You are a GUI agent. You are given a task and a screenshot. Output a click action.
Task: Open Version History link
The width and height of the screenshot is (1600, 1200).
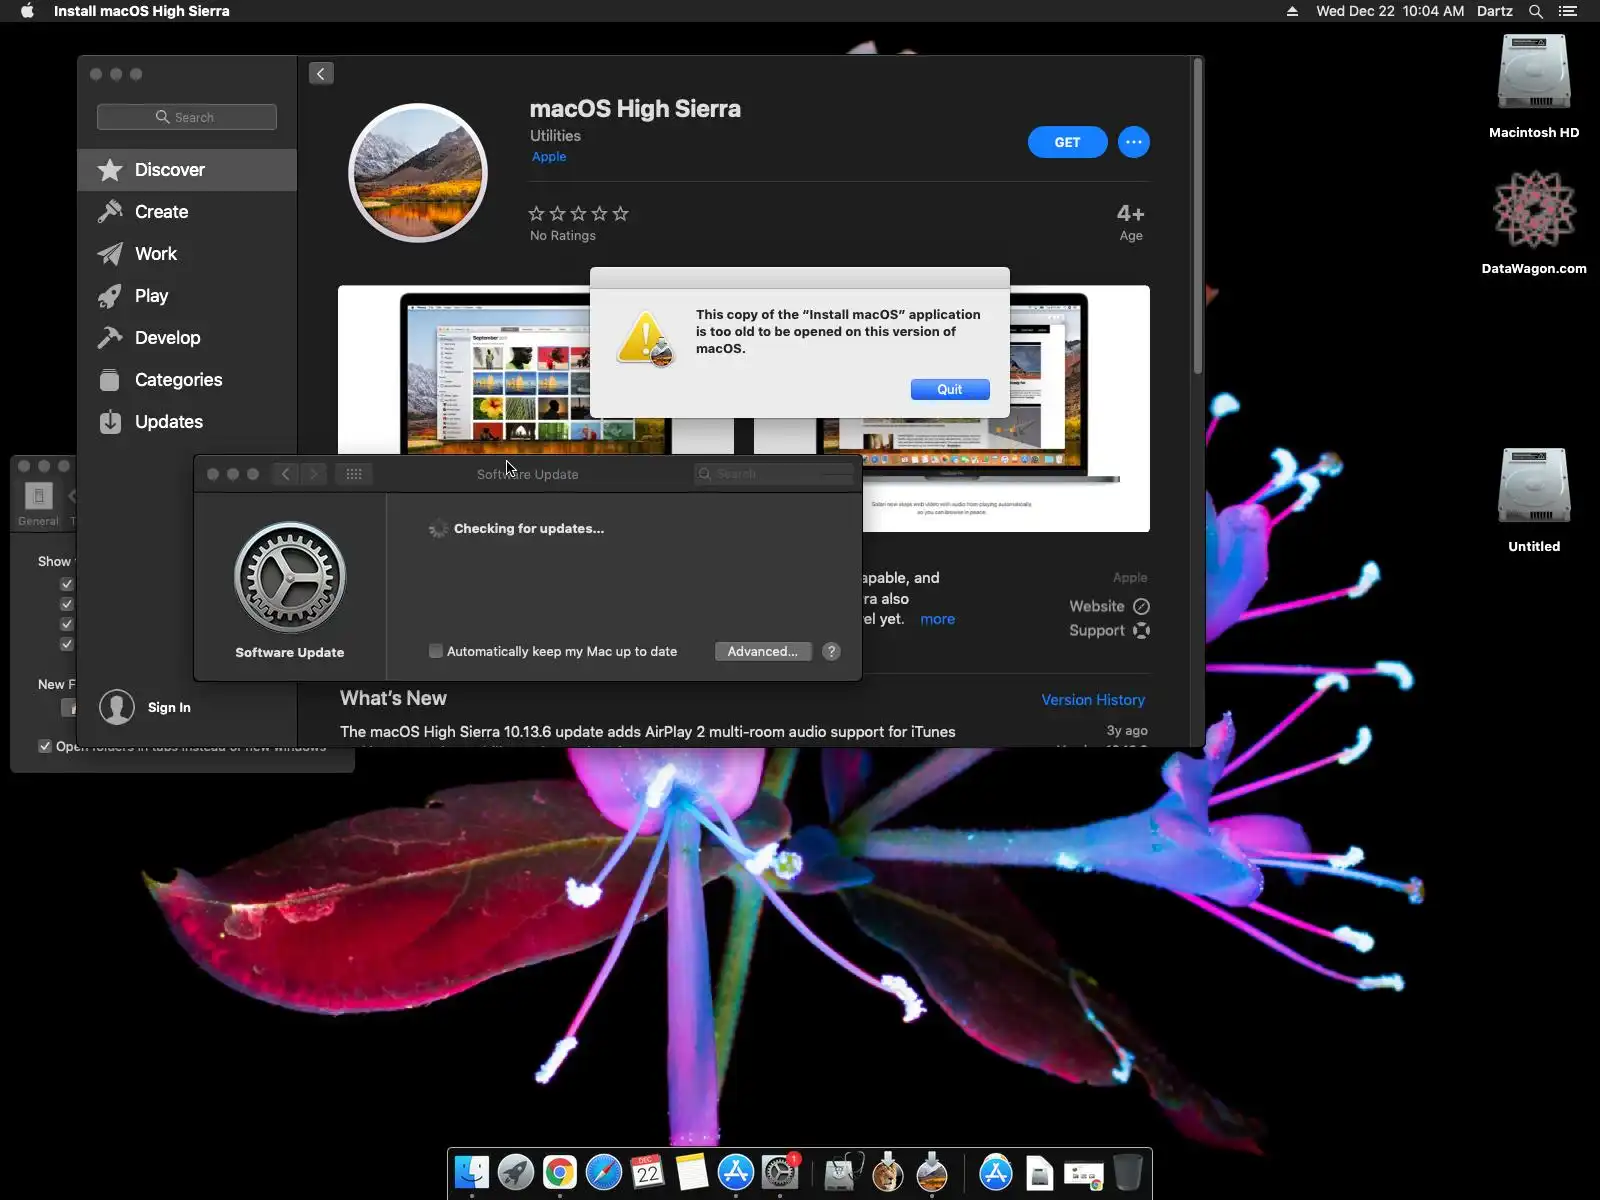(x=1093, y=700)
